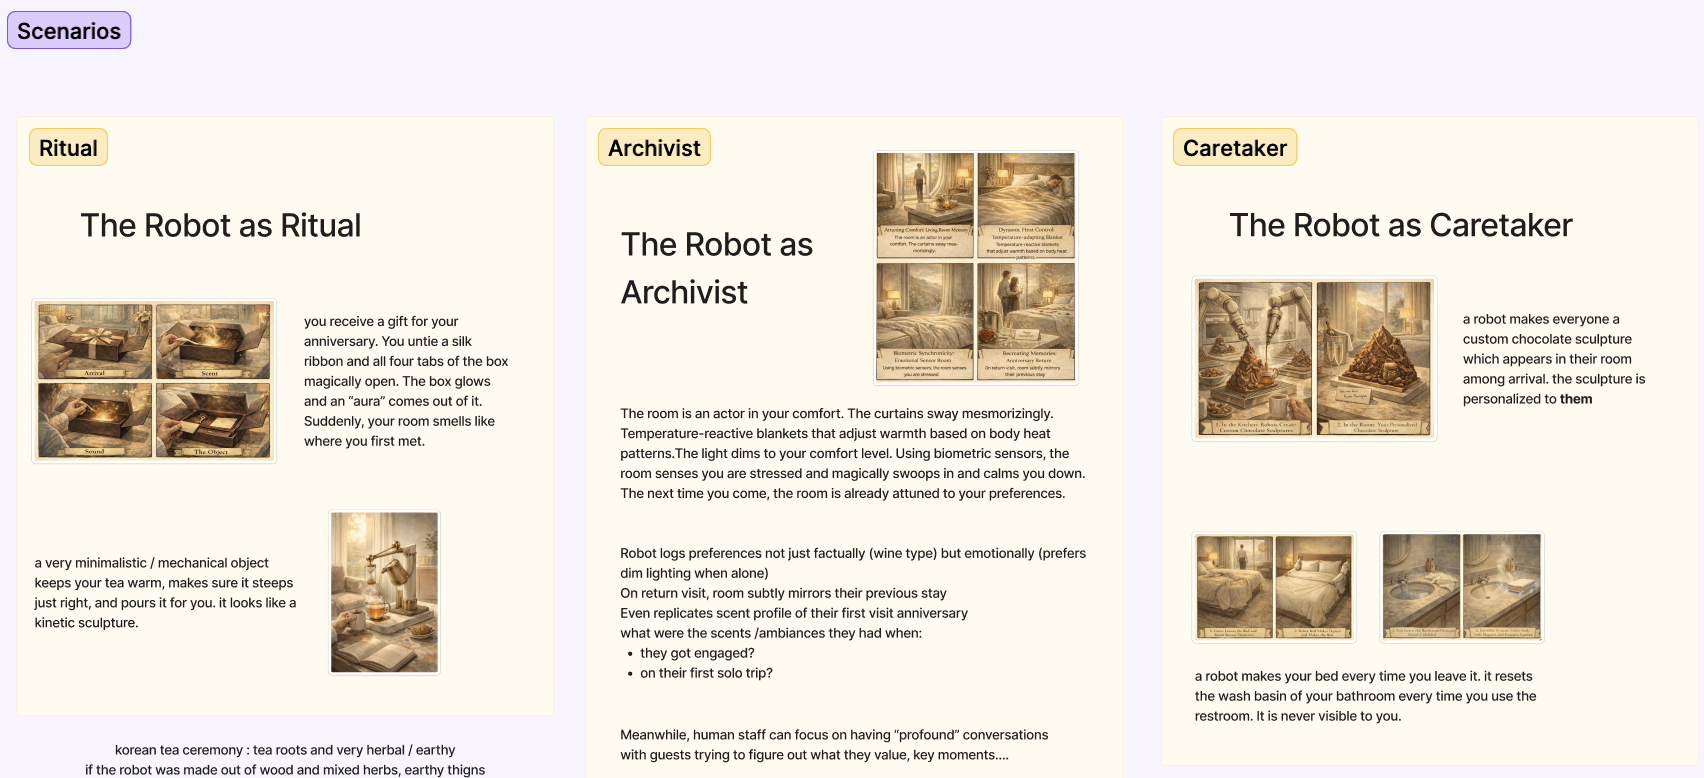Select the tea-pouring kinetic sculpture image

(x=384, y=592)
